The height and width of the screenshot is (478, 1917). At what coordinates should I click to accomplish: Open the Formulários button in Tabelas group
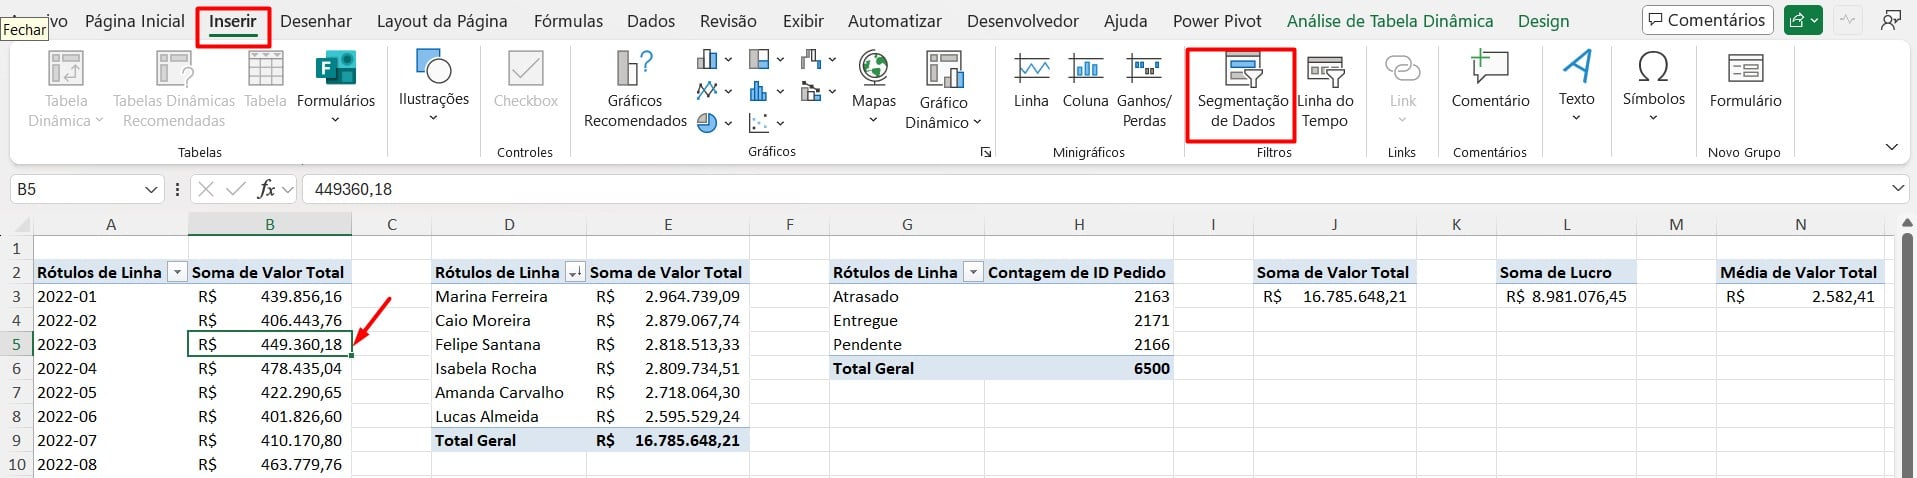click(x=336, y=80)
